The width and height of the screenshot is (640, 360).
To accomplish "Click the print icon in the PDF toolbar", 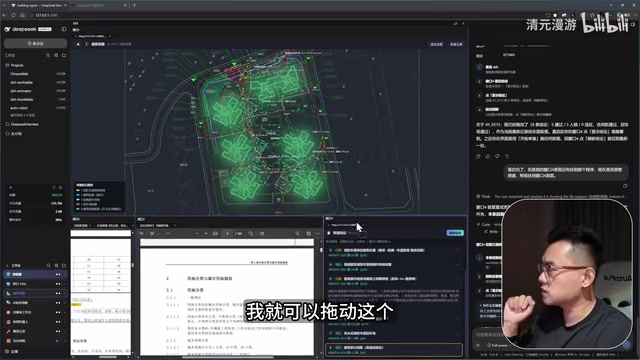I will 309,233.
